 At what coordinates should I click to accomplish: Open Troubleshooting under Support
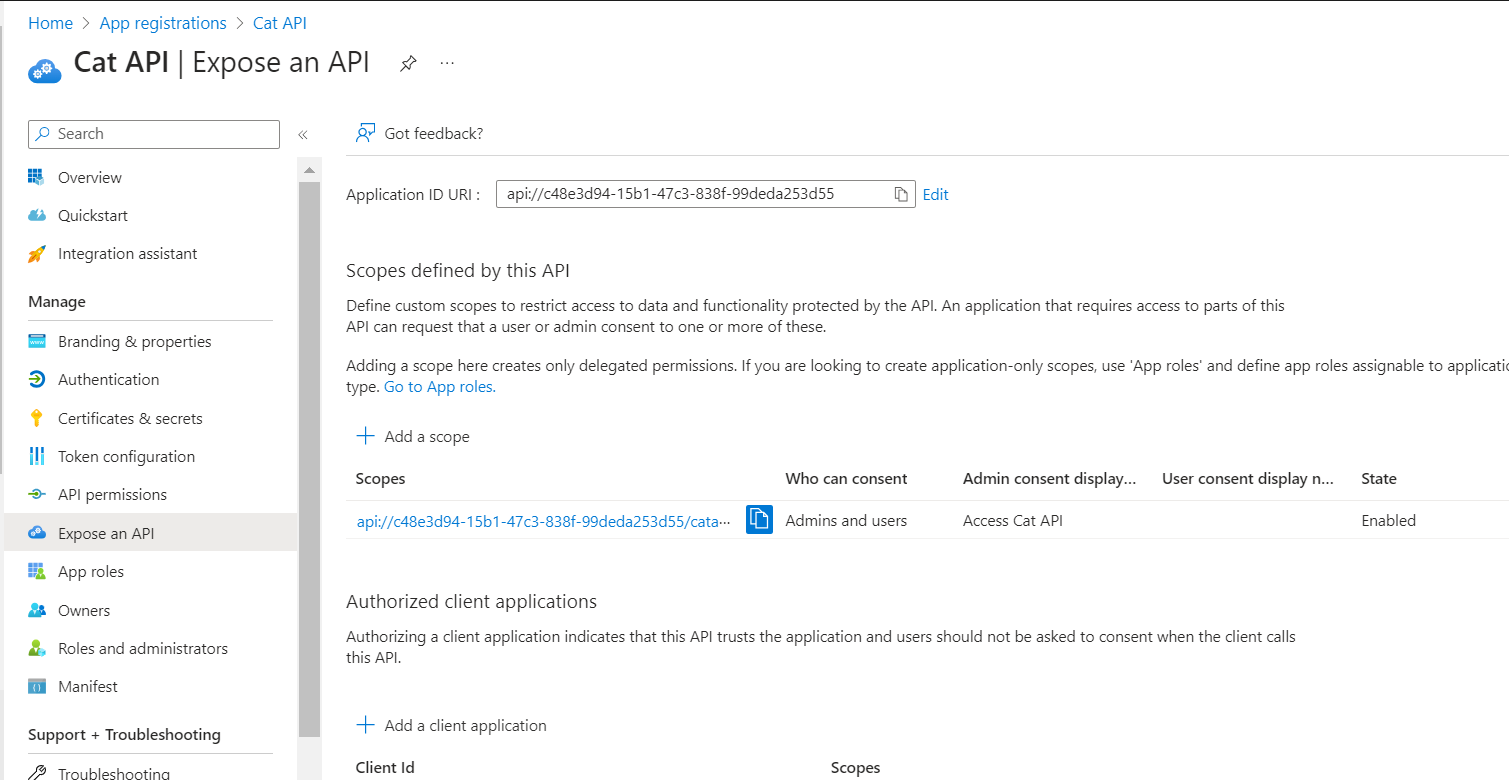point(114,773)
